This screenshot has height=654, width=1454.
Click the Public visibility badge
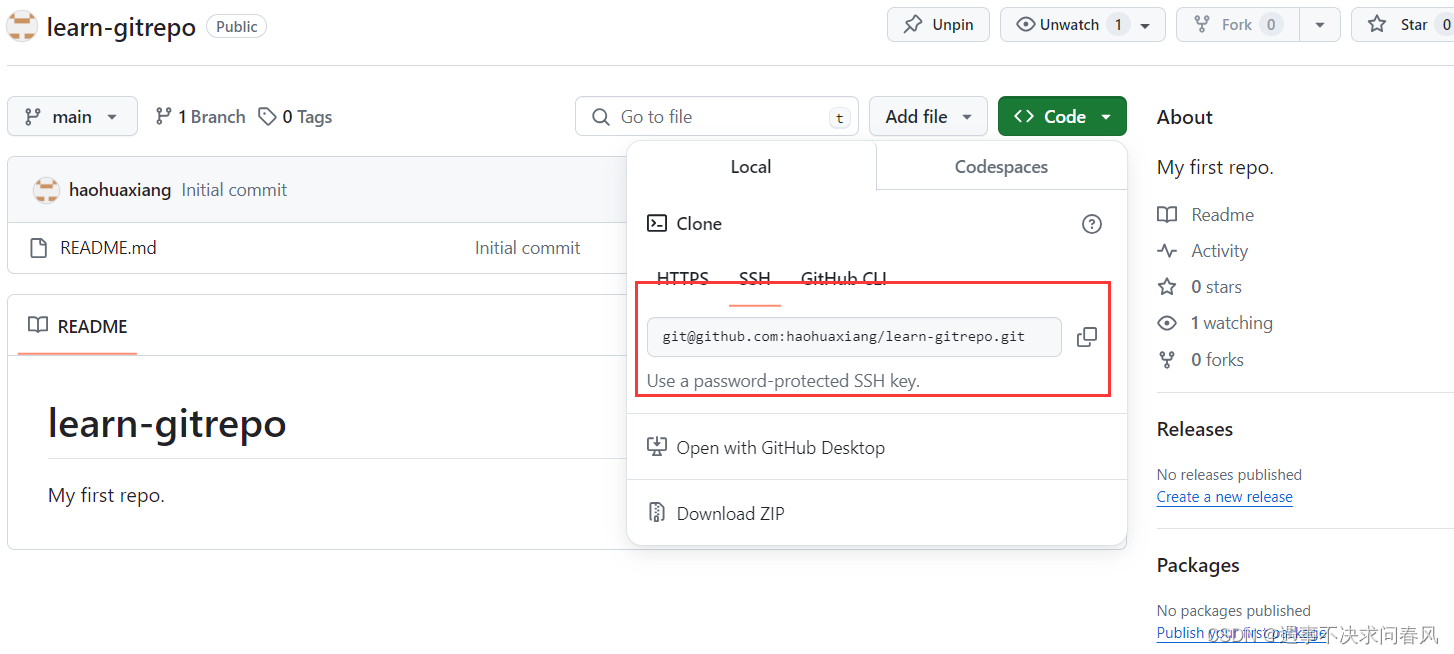coord(237,26)
